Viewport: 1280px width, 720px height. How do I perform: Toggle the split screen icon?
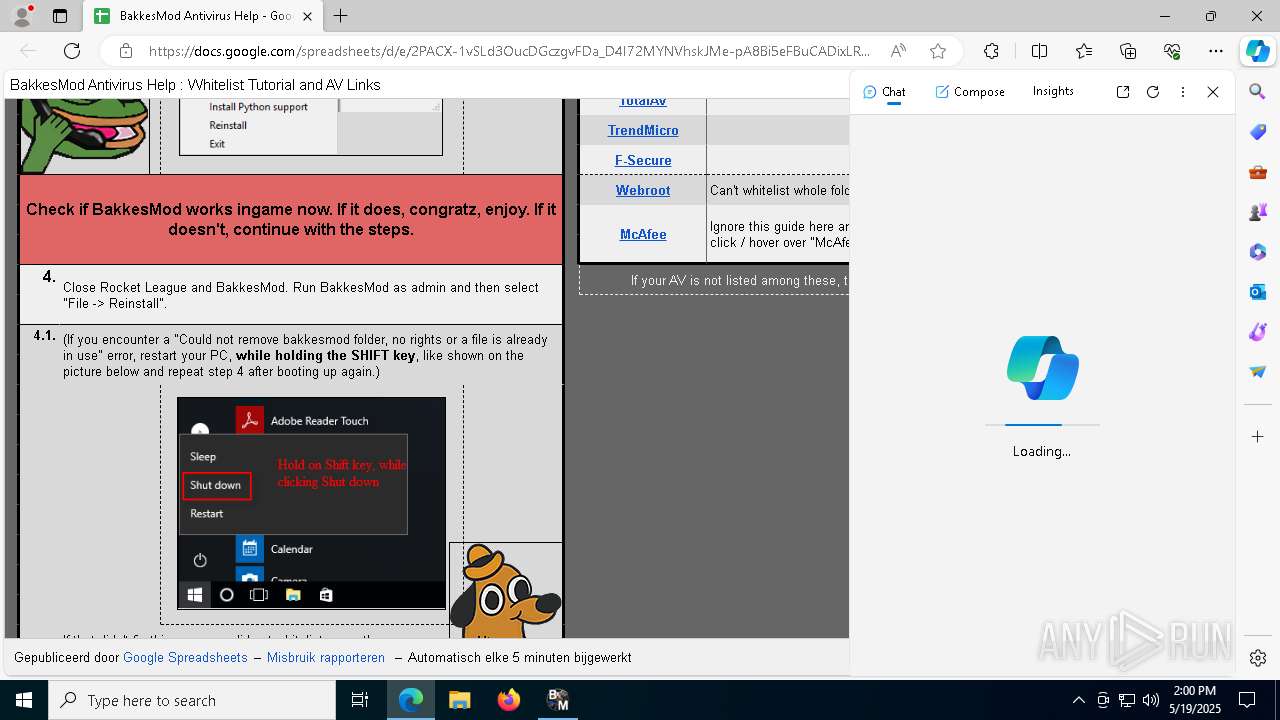click(1039, 51)
